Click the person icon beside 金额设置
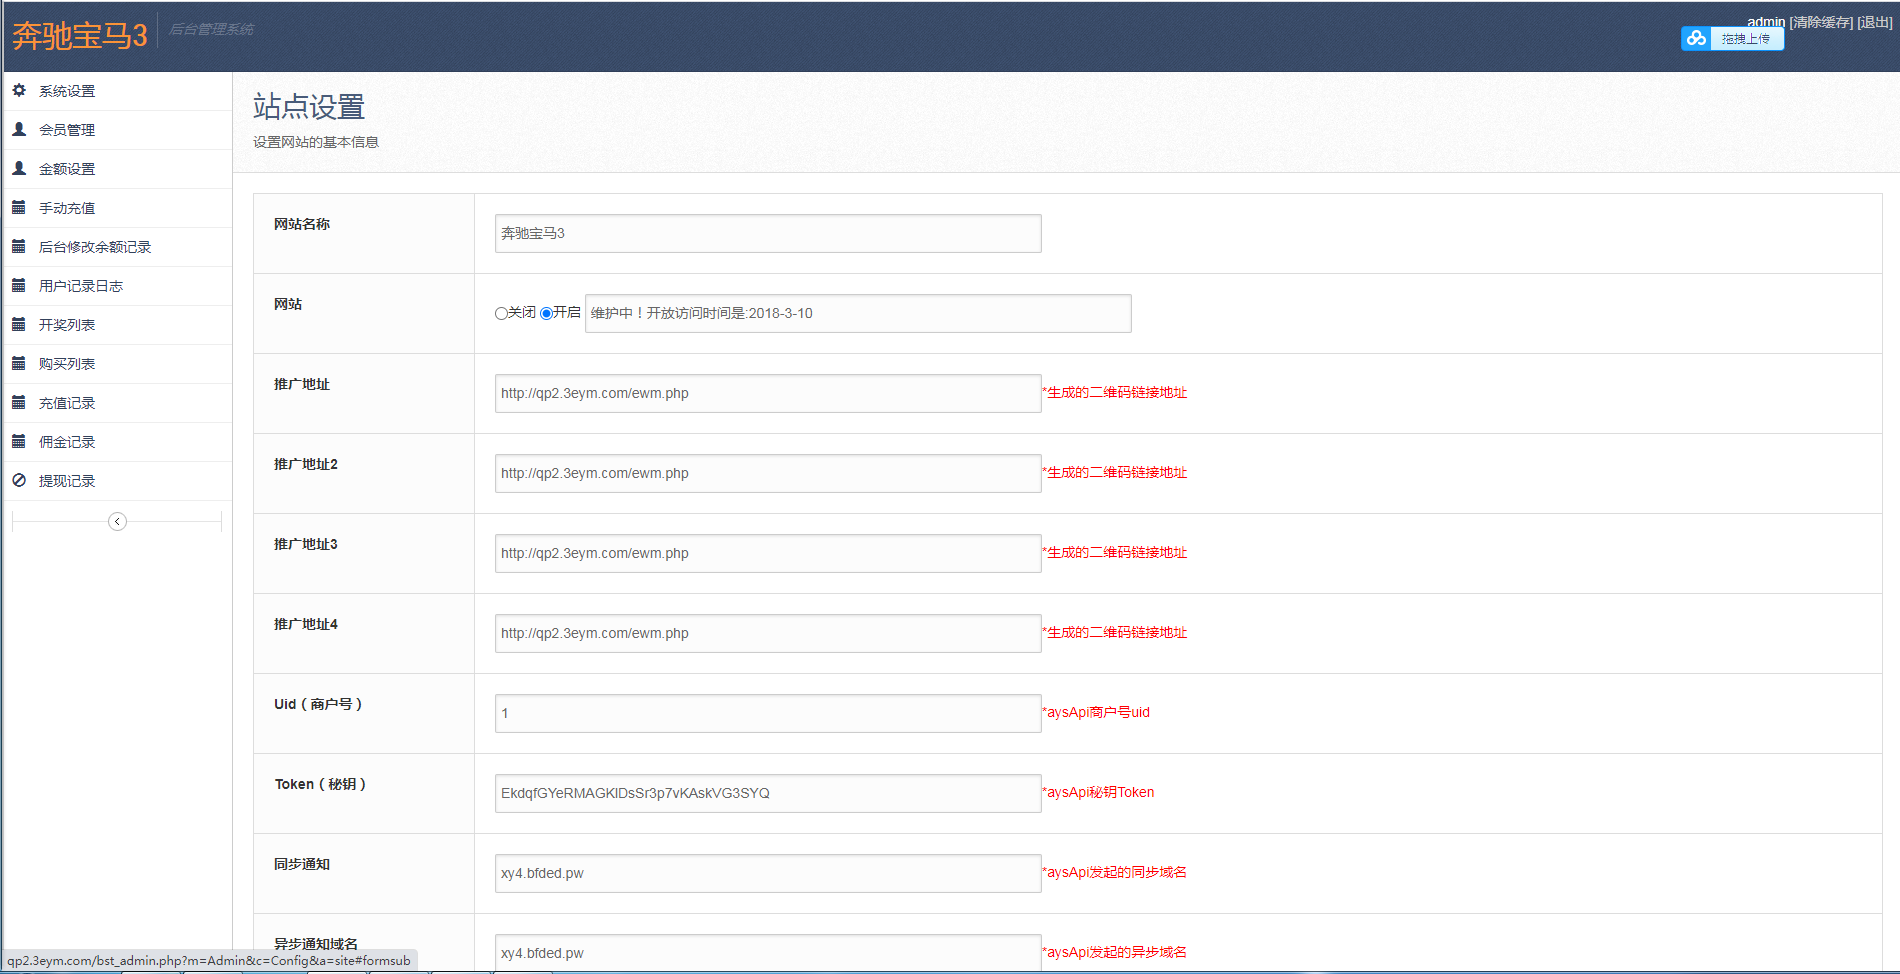The image size is (1900, 974). [x=19, y=168]
